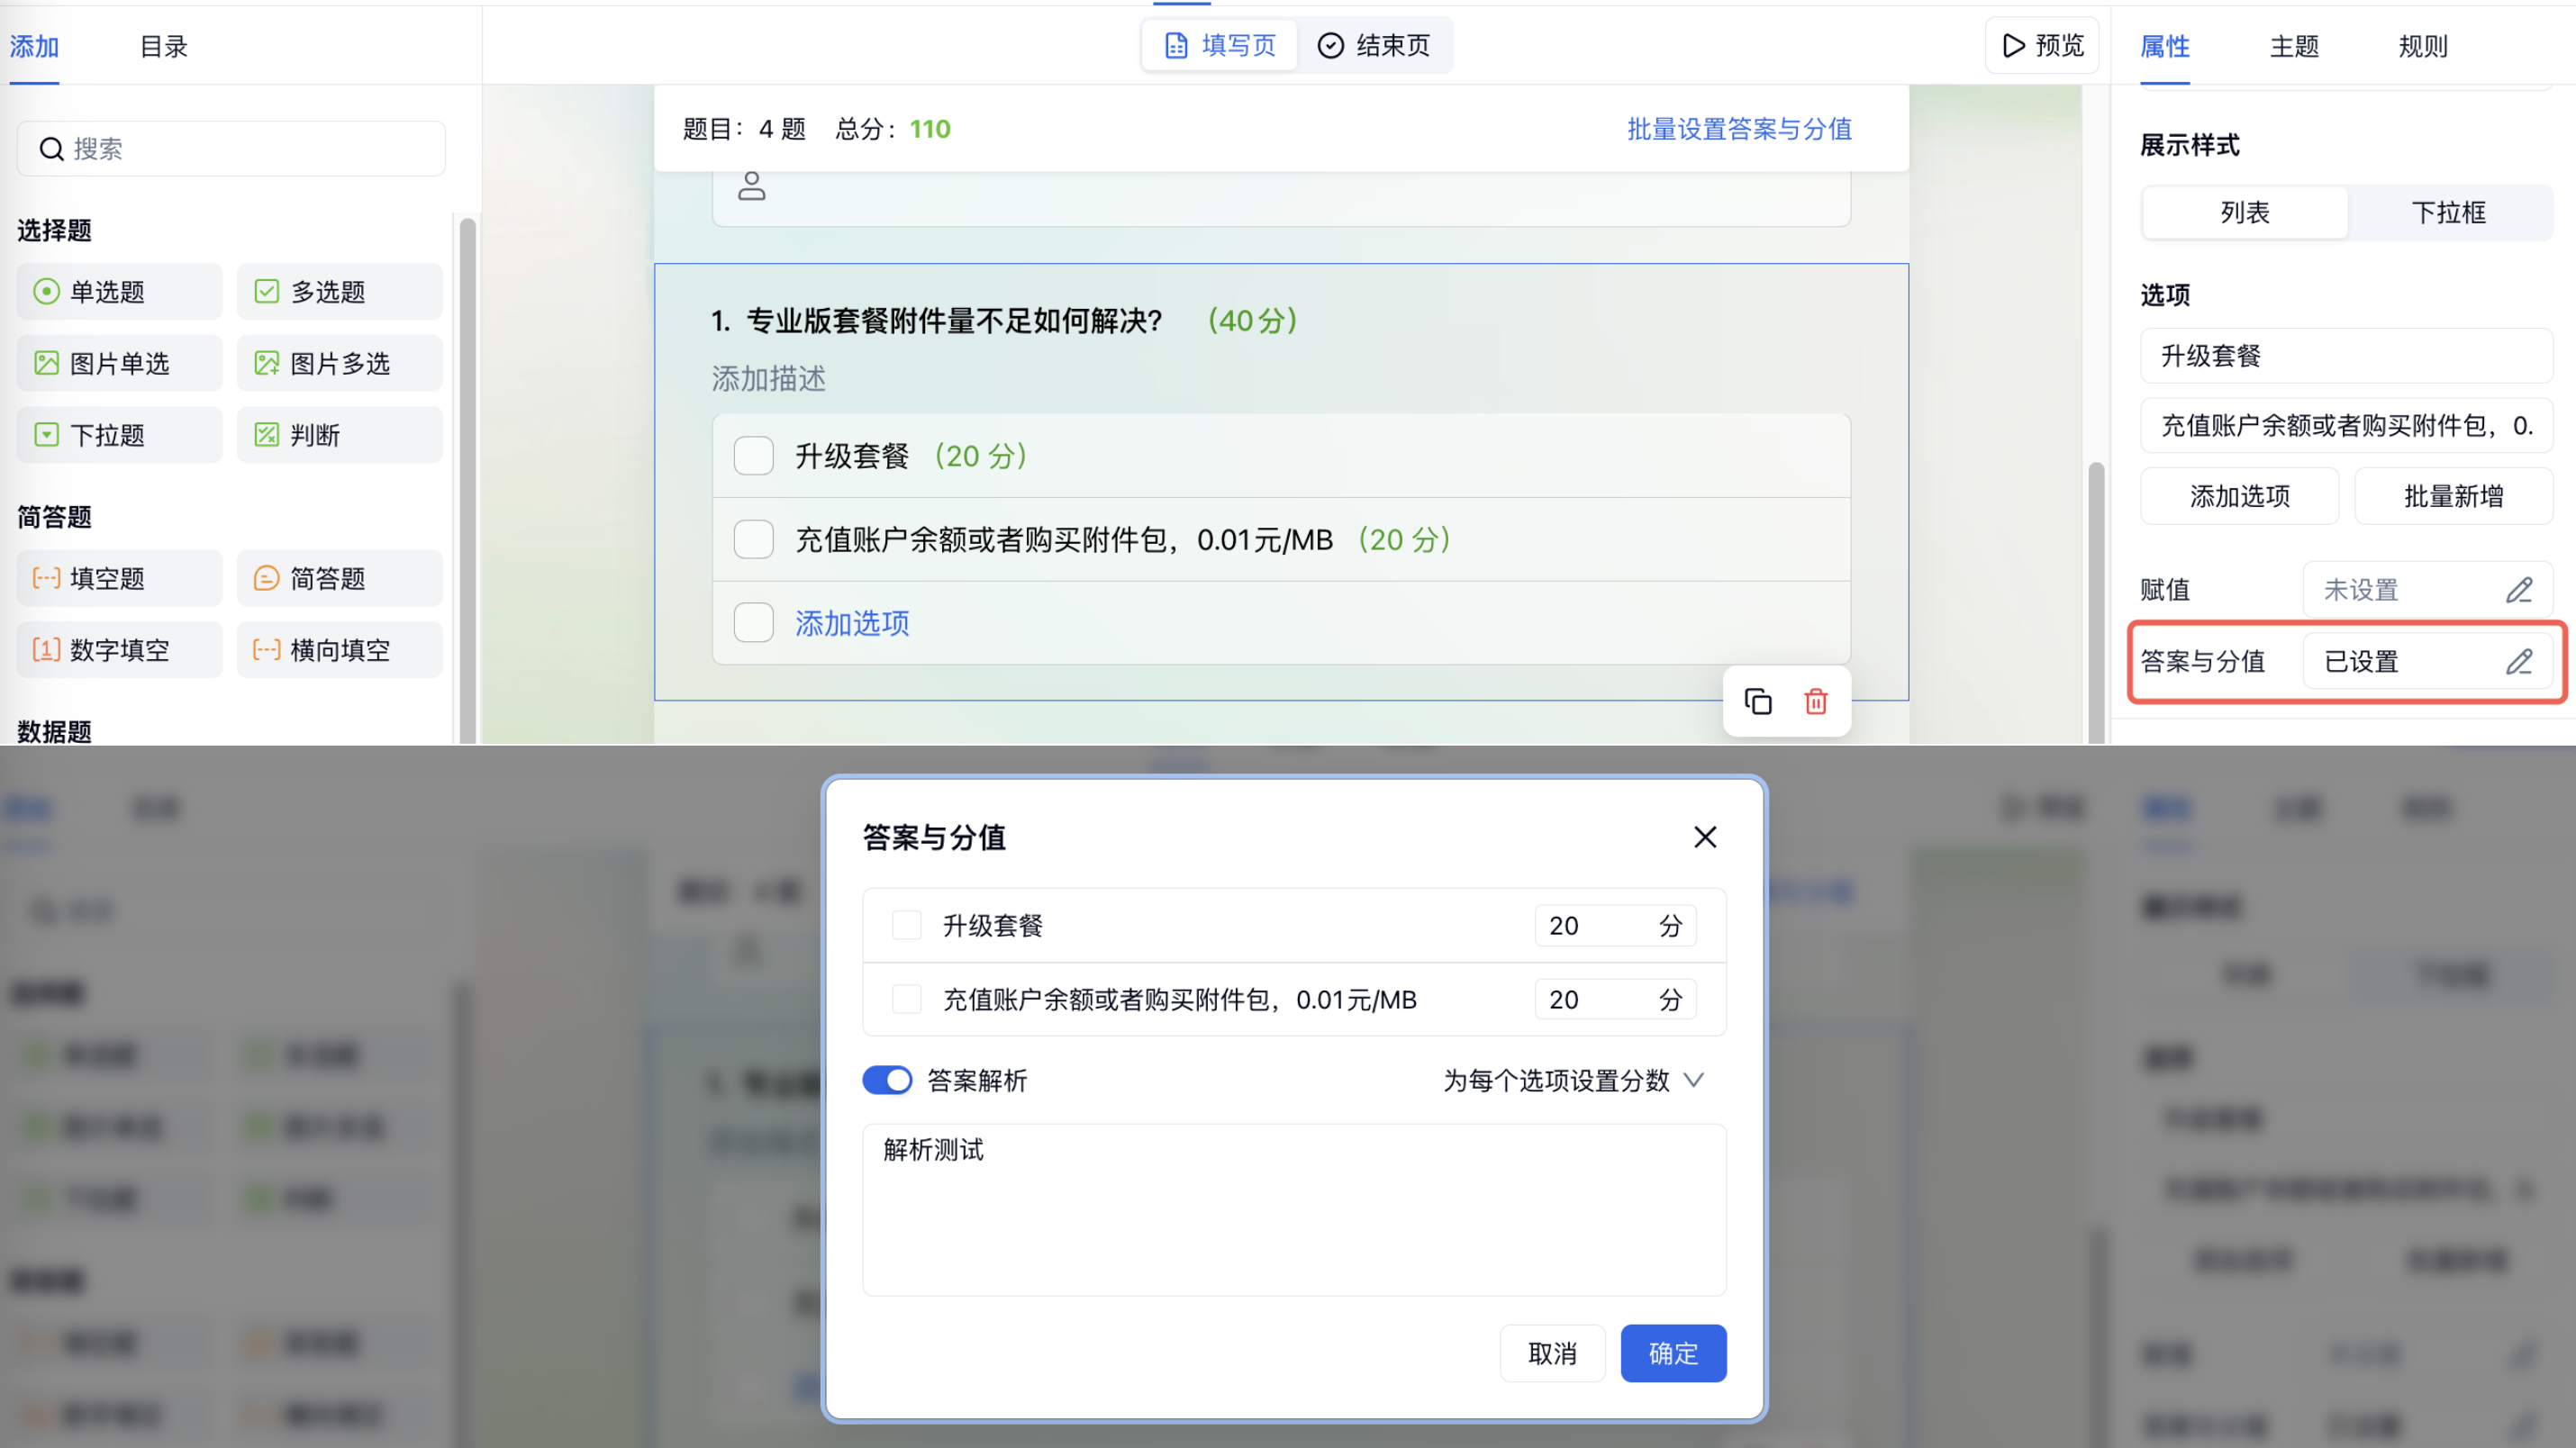
Task: Click the 添加选项 link in the question
Action: pyautogui.click(x=852, y=623)
